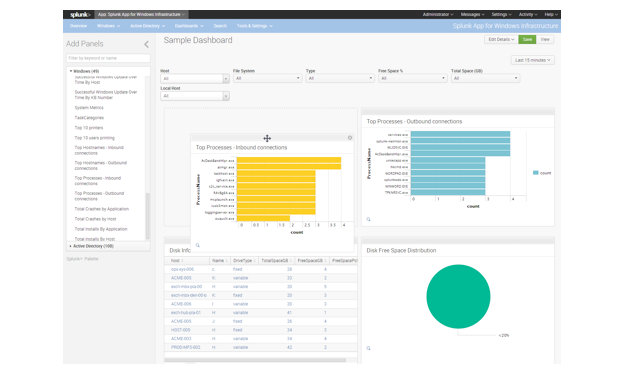The height and width of the screenshot is (375, 625).
Task: Expand the Active Directory panel group
Action: coord(92,246)
